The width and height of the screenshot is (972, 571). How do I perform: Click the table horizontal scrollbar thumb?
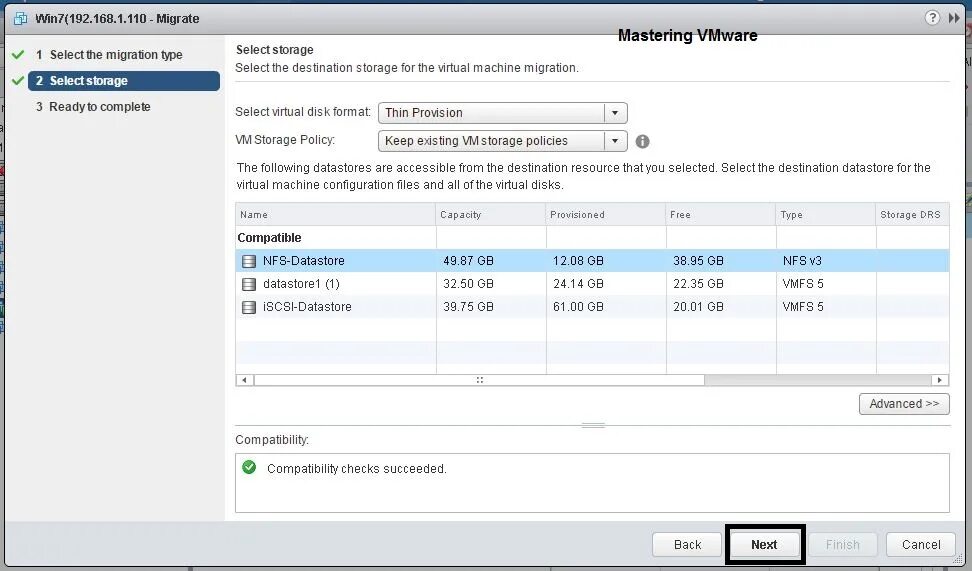pyautogui.click(x=479, y=379)
